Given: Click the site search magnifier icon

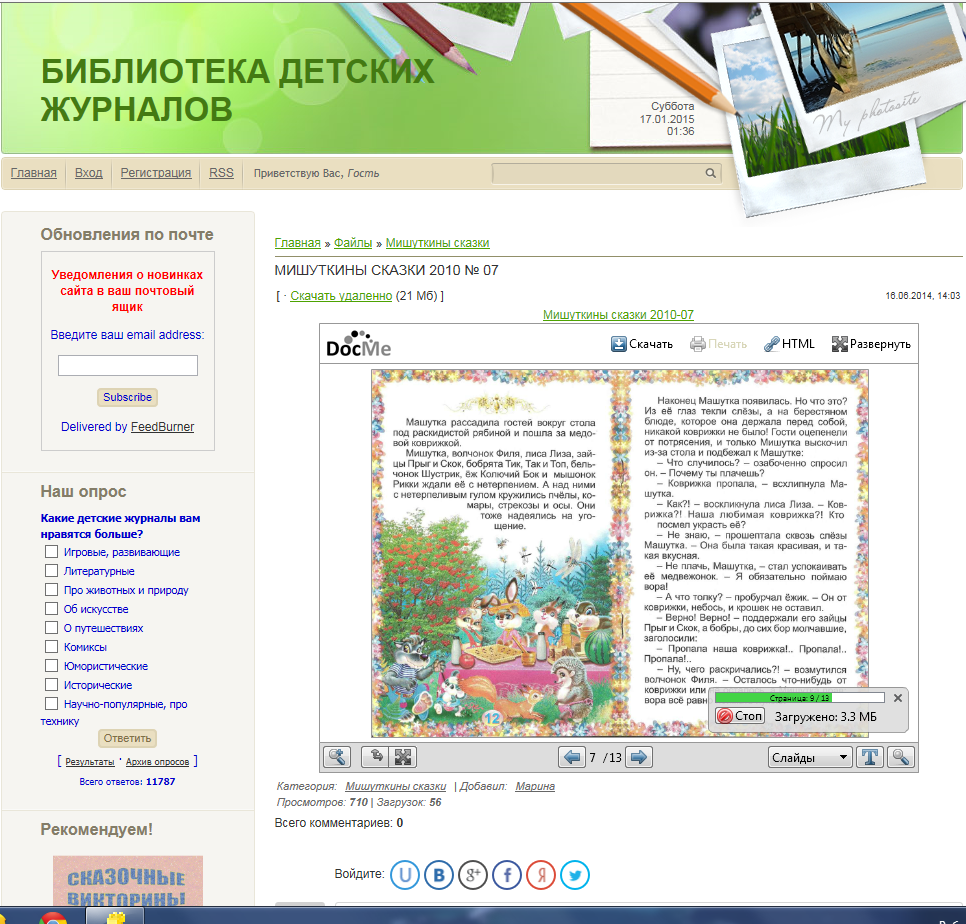Looking at the screenshot, I should [x=710, y=173].
